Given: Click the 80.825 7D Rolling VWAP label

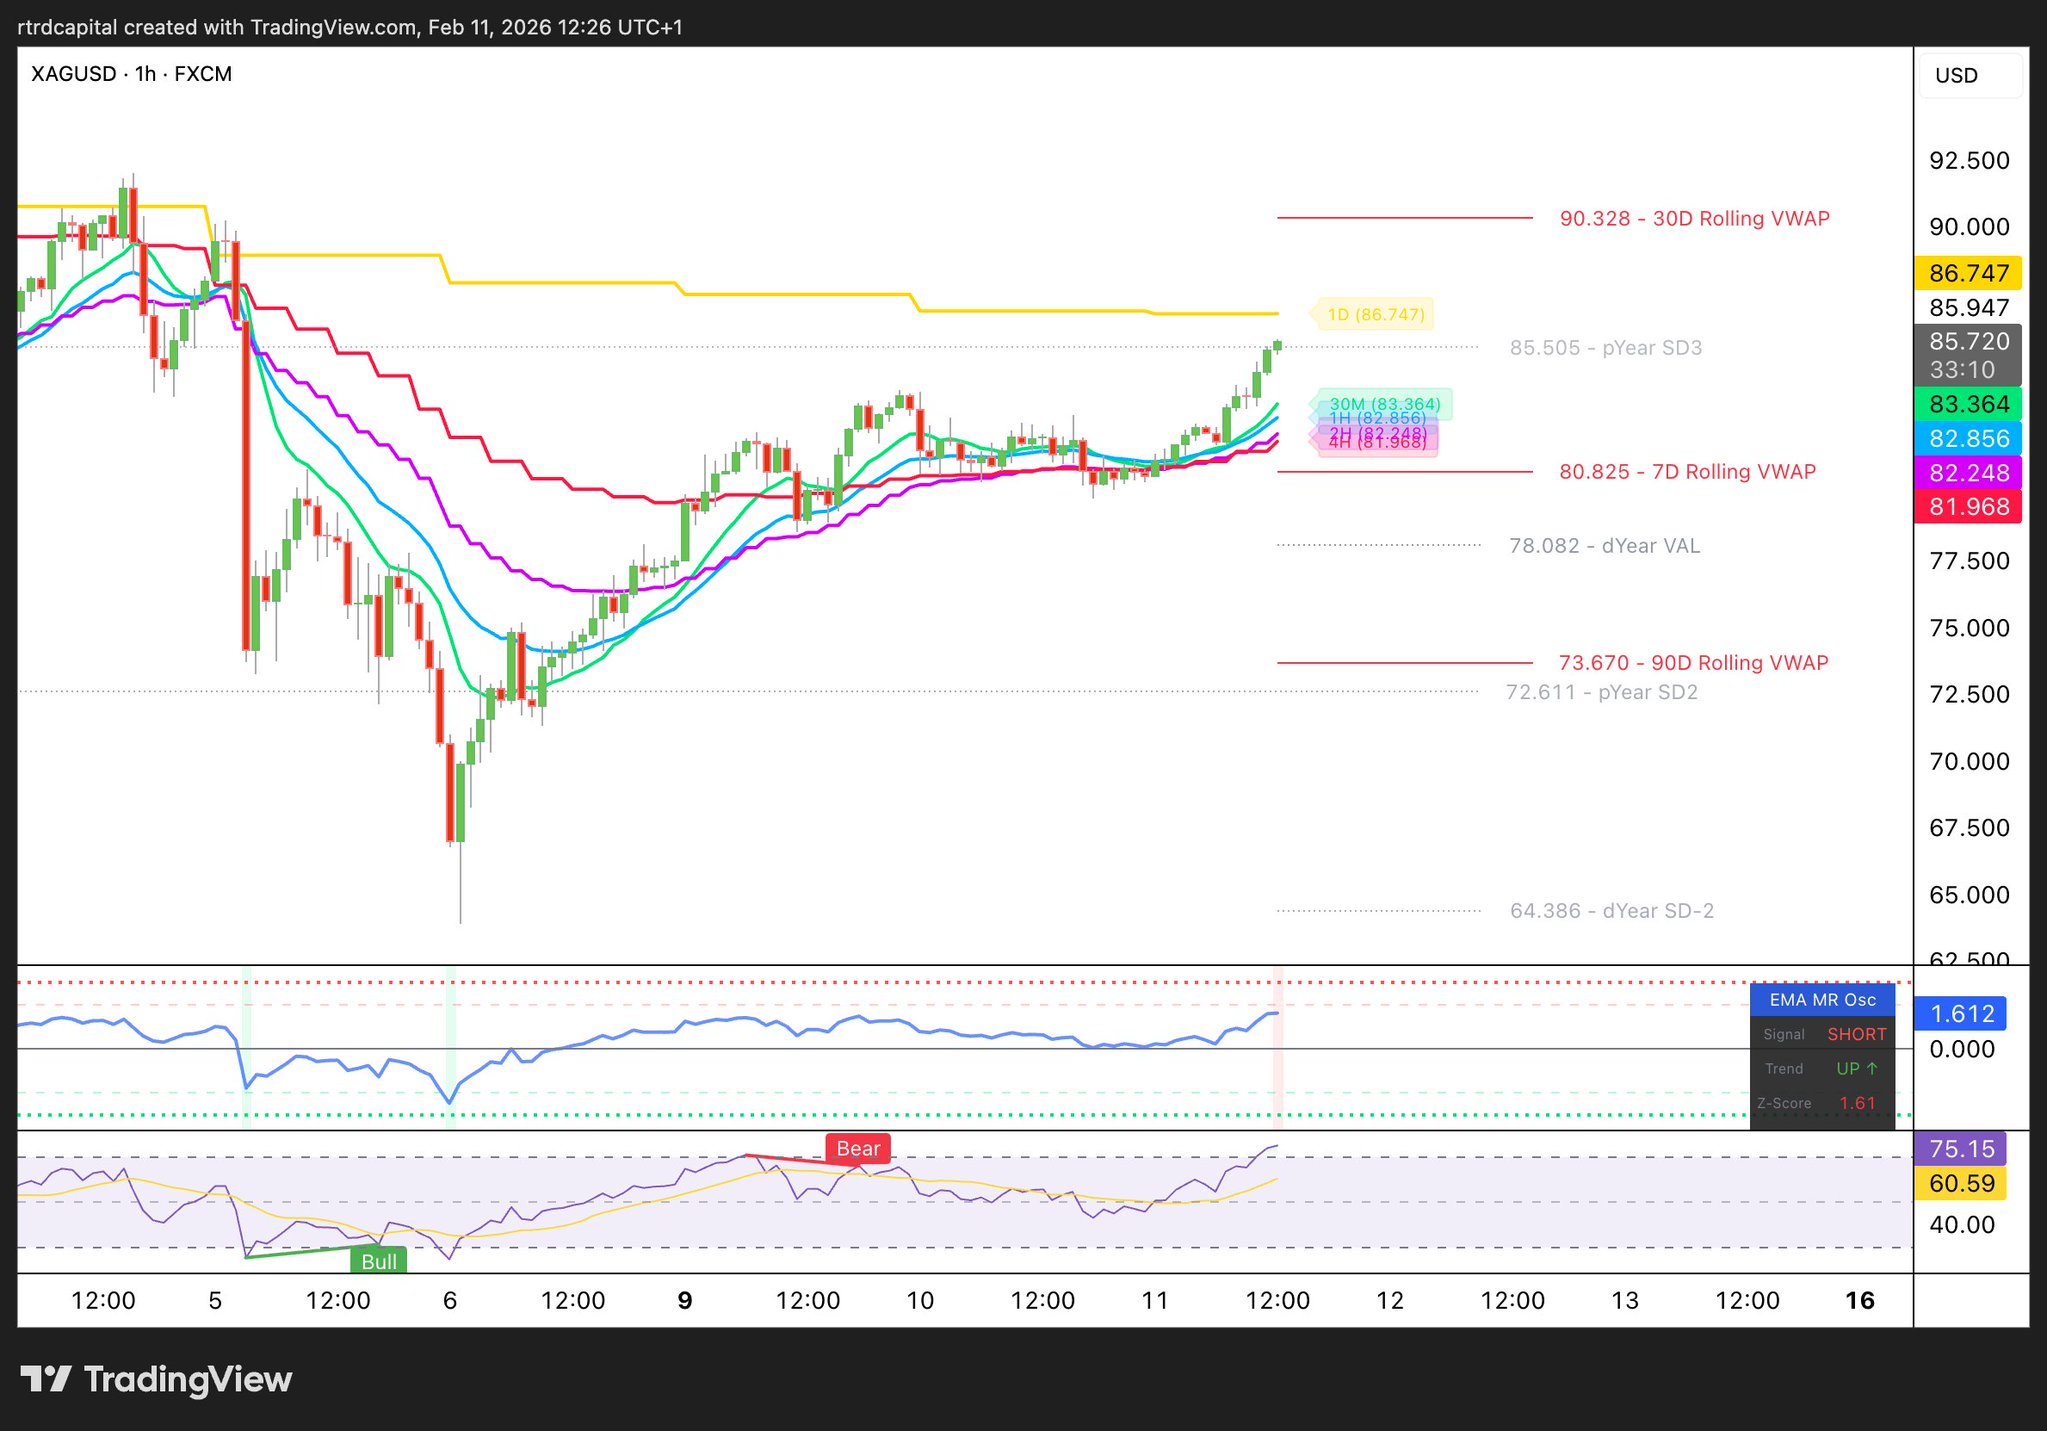Looking at the screenshot, I should [1687, 471].
